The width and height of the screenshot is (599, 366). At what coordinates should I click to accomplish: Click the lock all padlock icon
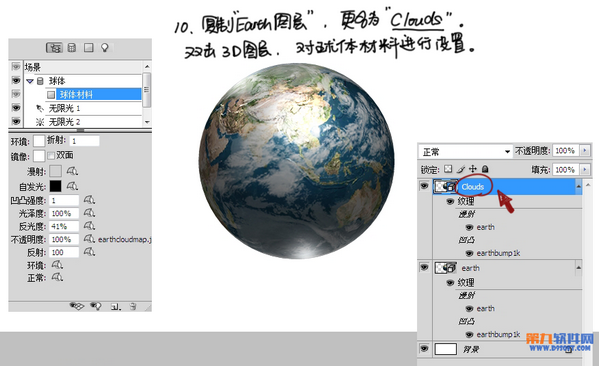(485, 168)
